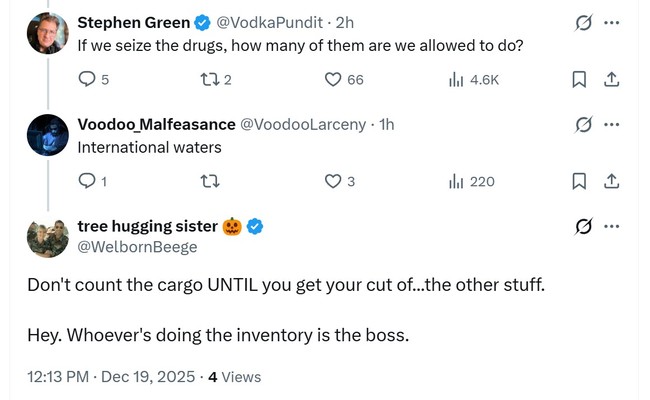
Task: View analytics for Stephen Green's tweet
Action: pyautogui.click(x=456, y=80)
